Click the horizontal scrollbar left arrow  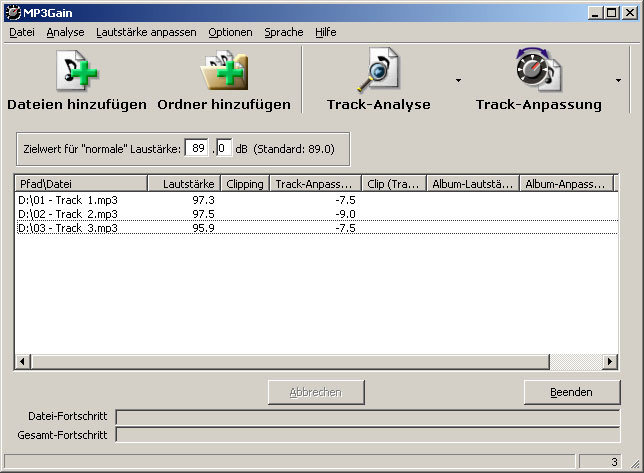[23, 362]
